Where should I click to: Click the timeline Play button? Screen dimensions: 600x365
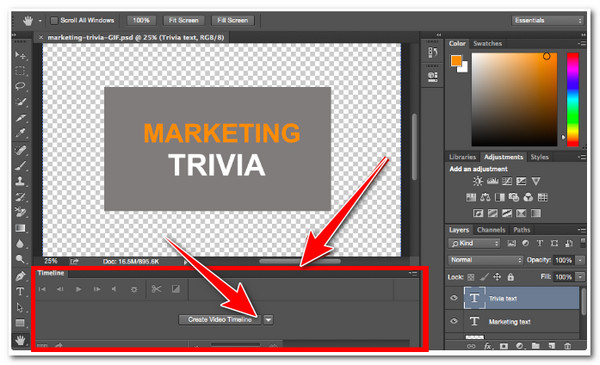click(78, 289)
